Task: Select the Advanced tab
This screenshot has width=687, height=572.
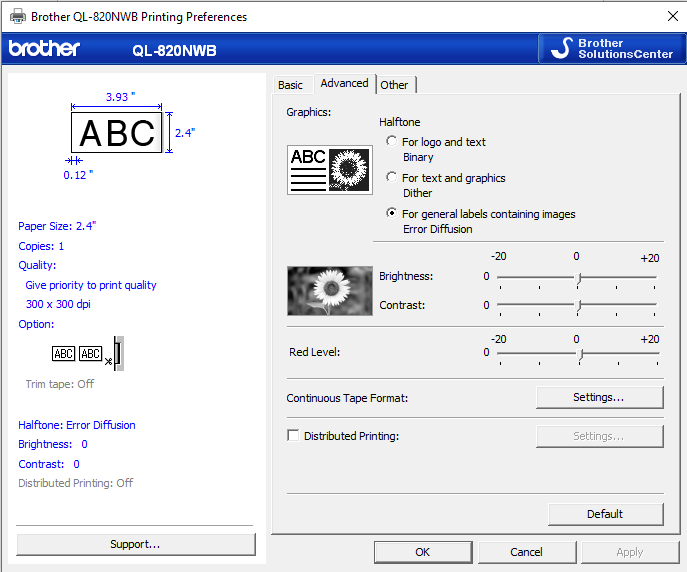Action: click(344, 83)
